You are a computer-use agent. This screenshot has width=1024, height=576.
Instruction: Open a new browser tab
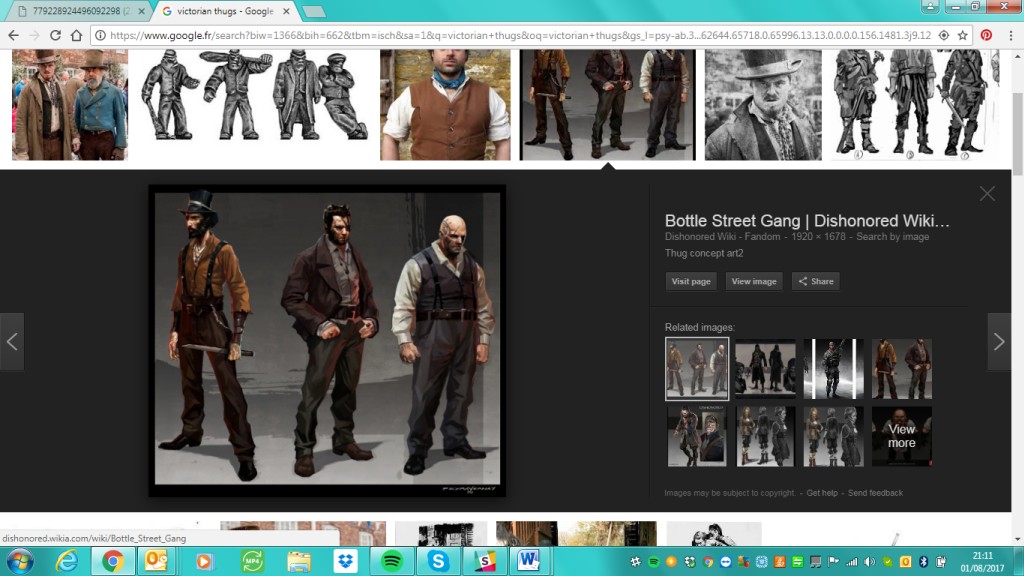point(314,12)
